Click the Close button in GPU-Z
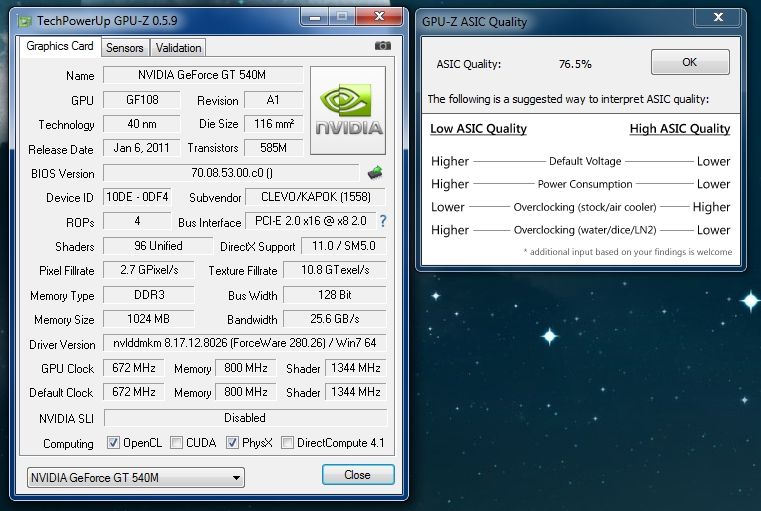Image resolution: width=761 pixels, height=511 pixels. pyautogui.click(x=358, y=475)
